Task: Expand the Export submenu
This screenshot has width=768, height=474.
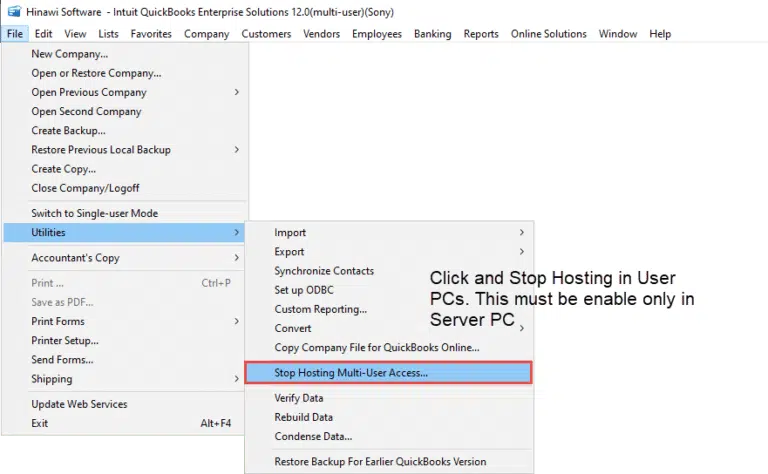Action: (389, 251)
